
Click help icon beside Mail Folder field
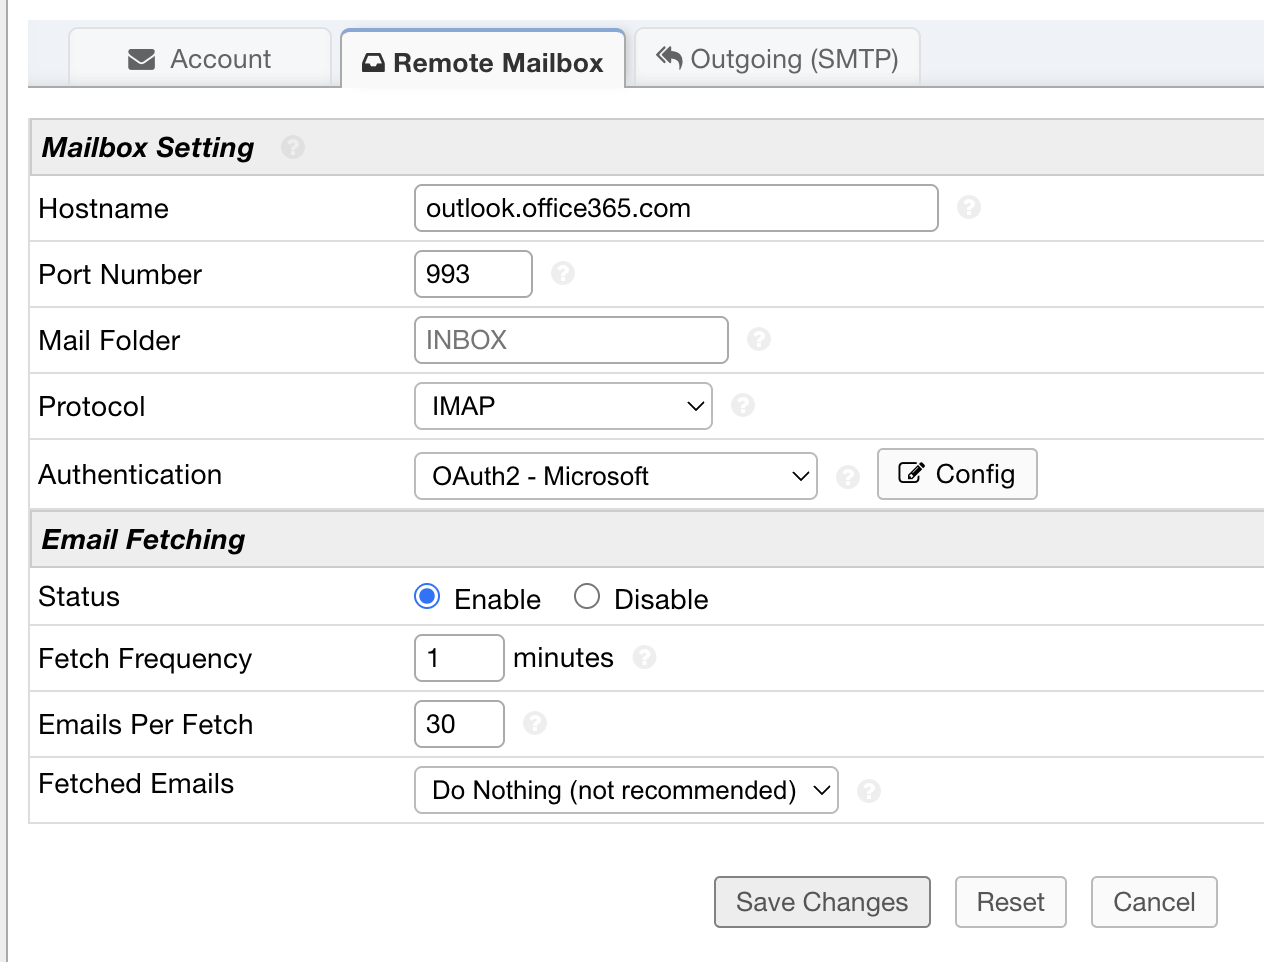tap(759, 340)
